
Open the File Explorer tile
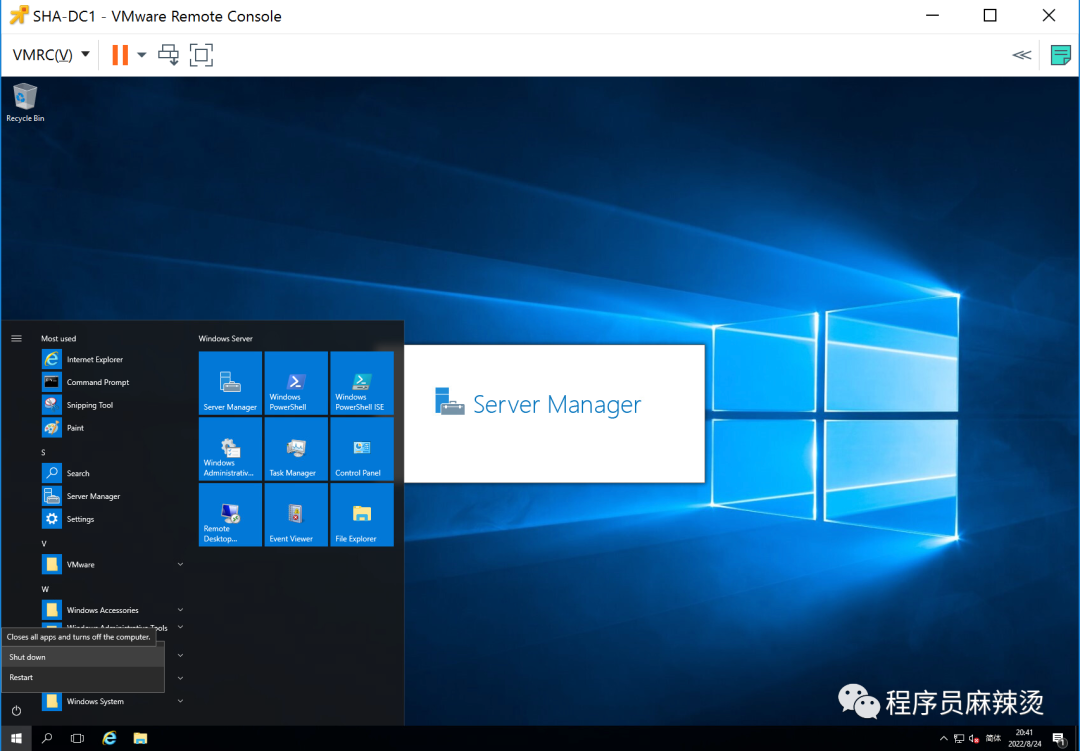click(362, 515)
